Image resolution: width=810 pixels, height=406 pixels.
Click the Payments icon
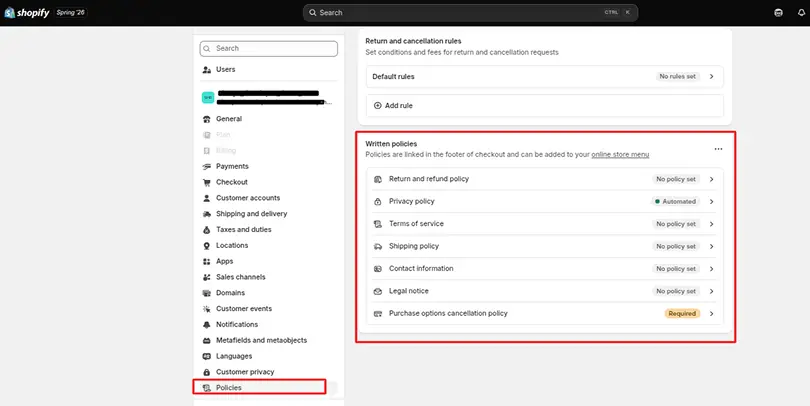[207, 166]
